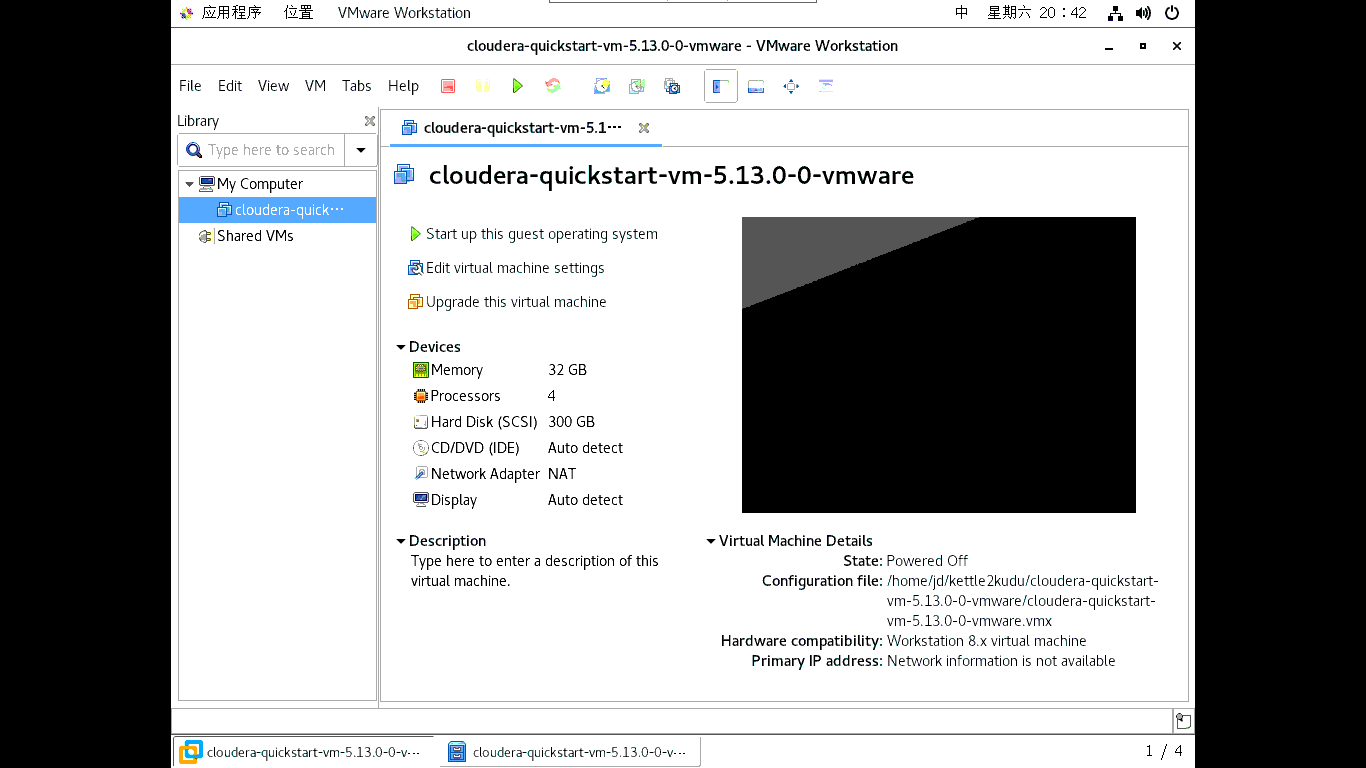Collapse the Devices section
The width and height of the screenshot is (1366, 768).
[x=401, y=346]
